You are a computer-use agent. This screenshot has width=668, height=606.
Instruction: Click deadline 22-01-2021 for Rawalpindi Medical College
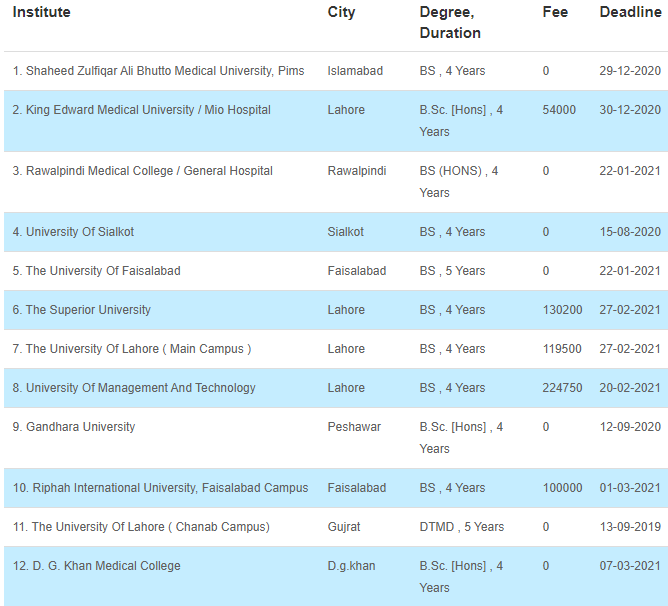(630, 171)
